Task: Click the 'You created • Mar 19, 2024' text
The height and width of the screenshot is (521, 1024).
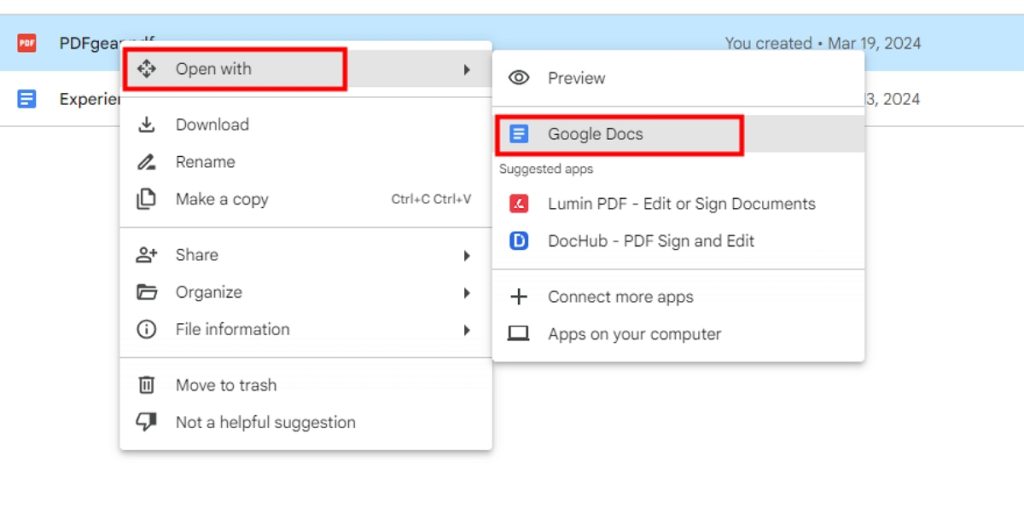Action: coord(823,43)
